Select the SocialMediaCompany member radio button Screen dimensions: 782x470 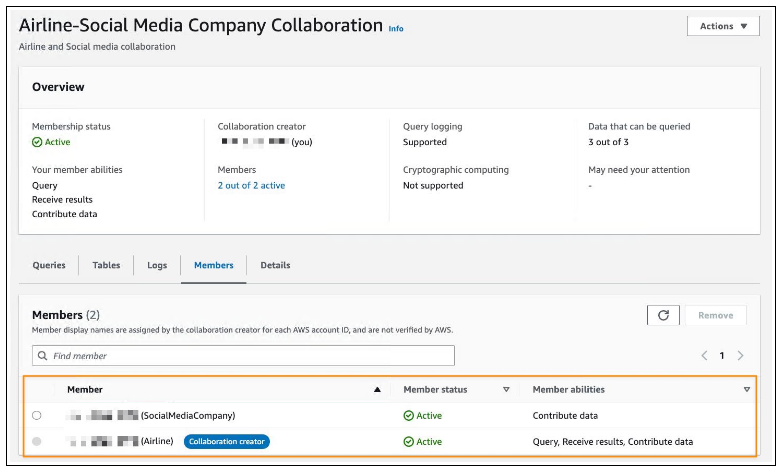click(37, 415)
